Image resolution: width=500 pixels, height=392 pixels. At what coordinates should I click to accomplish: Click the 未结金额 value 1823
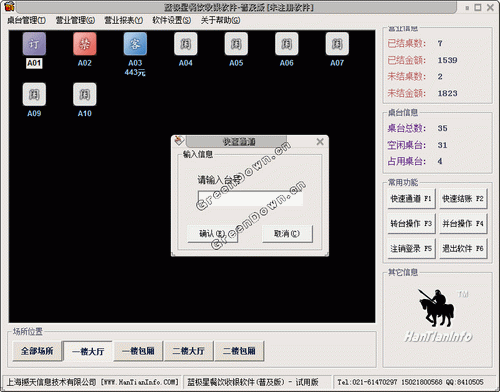(x=447, y=93)
